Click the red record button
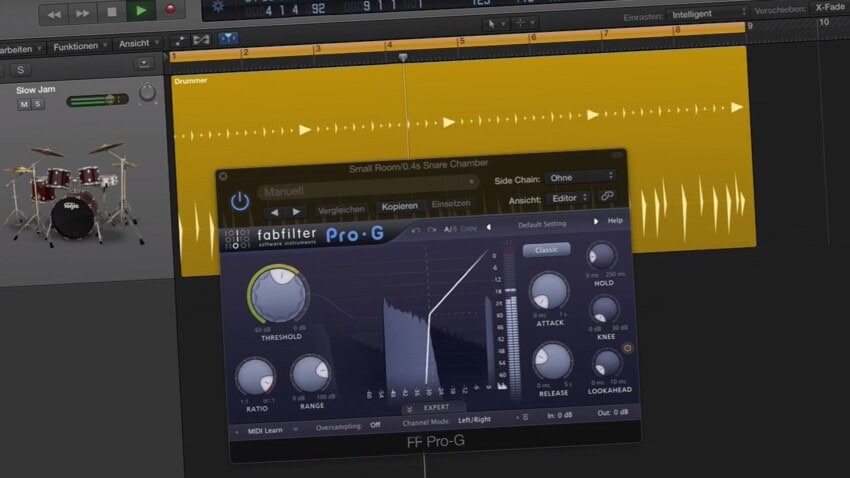This screenshot has width=850, height=478. click(170, 9)
